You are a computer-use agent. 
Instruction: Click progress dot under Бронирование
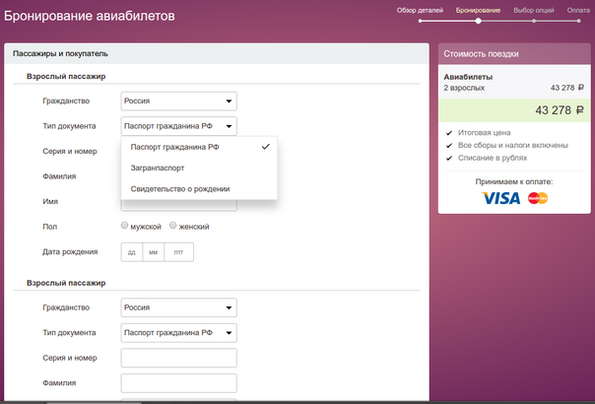[x=479, y=21]
